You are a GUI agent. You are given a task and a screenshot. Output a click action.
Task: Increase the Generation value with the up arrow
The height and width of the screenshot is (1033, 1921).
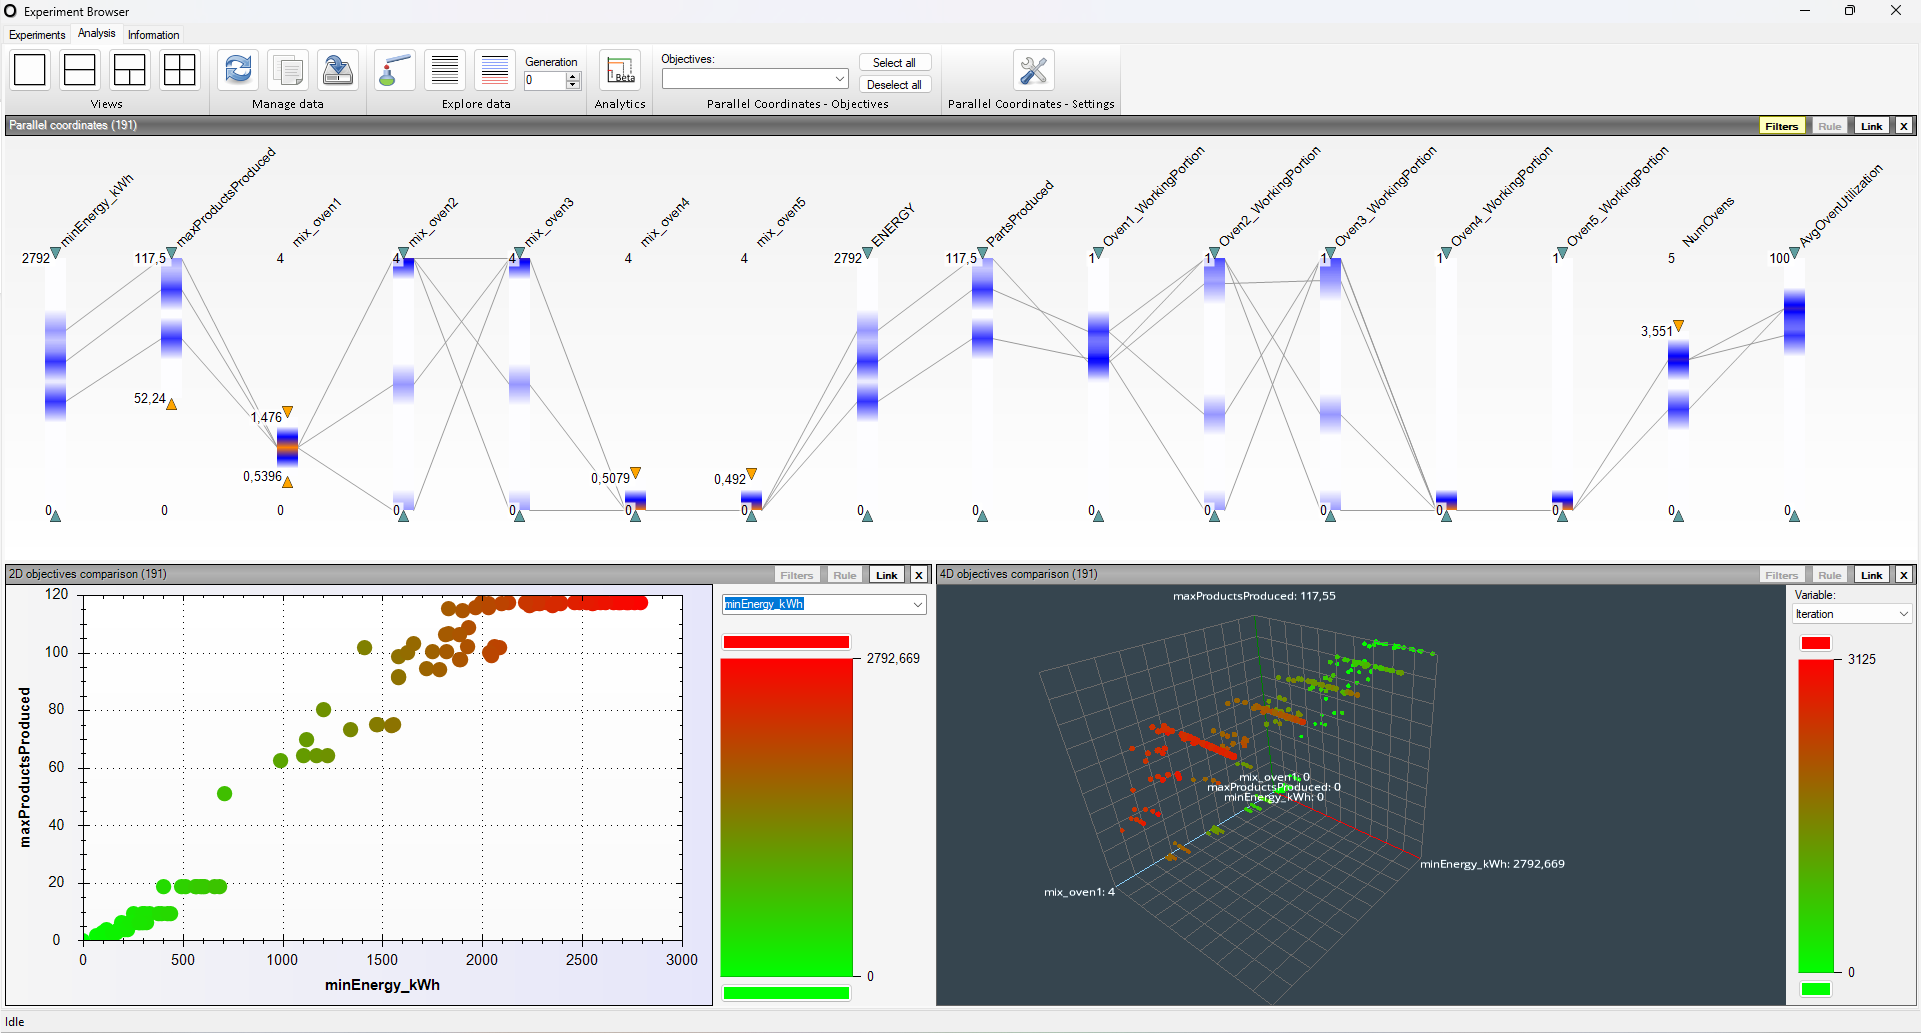coord(573,76)
